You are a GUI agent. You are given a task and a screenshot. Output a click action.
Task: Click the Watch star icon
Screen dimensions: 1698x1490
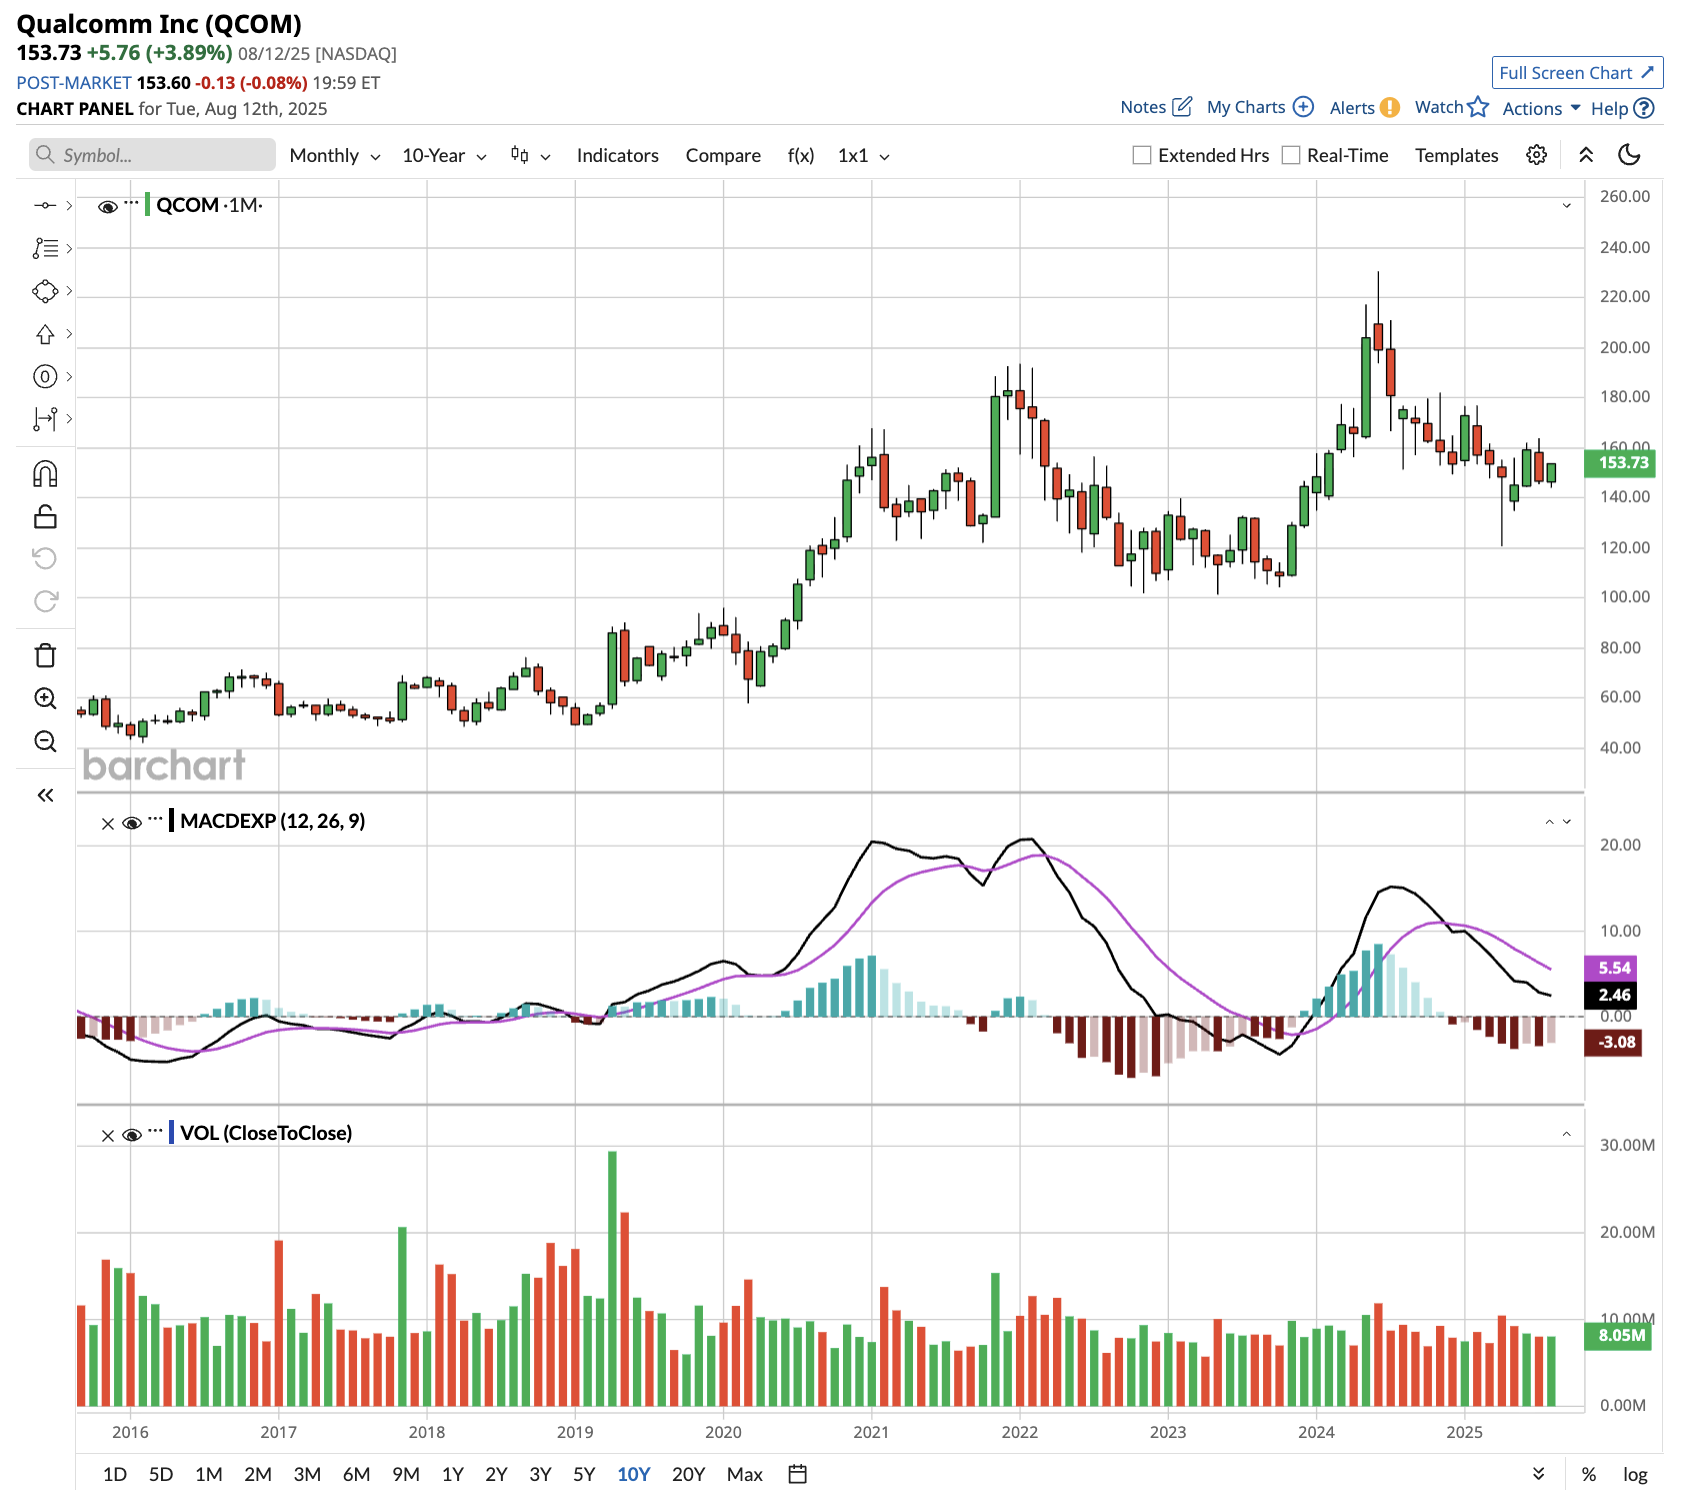coord(1478,107)
